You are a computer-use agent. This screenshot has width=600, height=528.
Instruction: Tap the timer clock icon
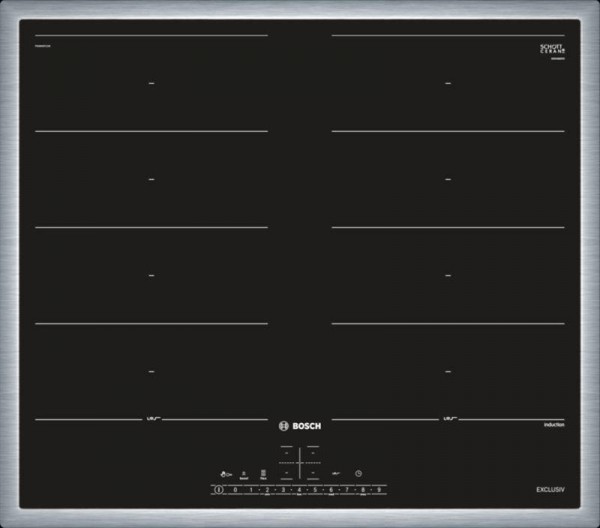tap(358, 473)
